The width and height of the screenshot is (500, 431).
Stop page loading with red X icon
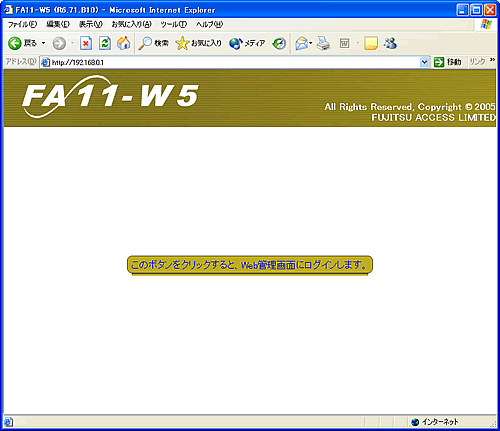point(86,43)
